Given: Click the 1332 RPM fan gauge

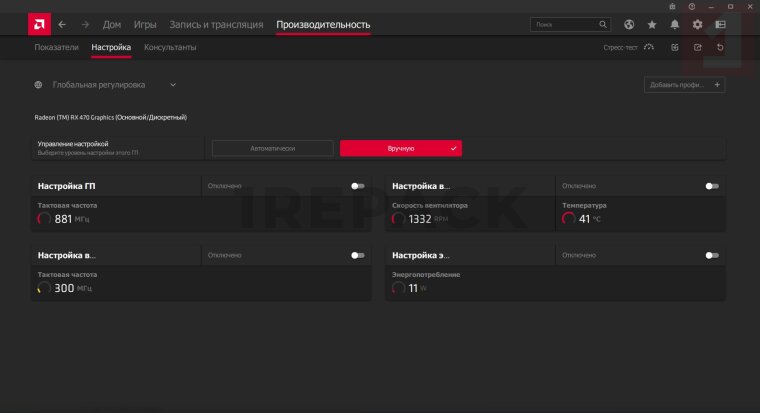Looking at the screenshot, I should (398, 219).
